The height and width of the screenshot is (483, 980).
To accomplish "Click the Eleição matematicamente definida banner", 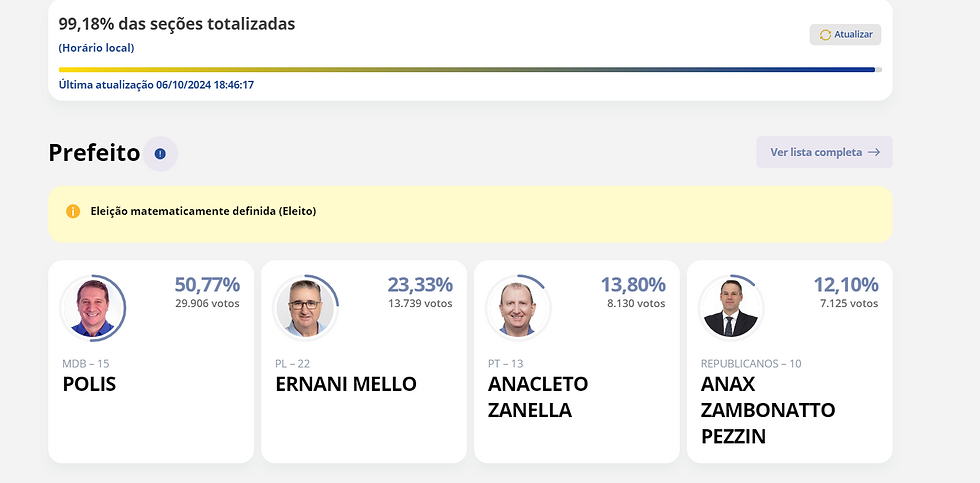I will [470, 214].
